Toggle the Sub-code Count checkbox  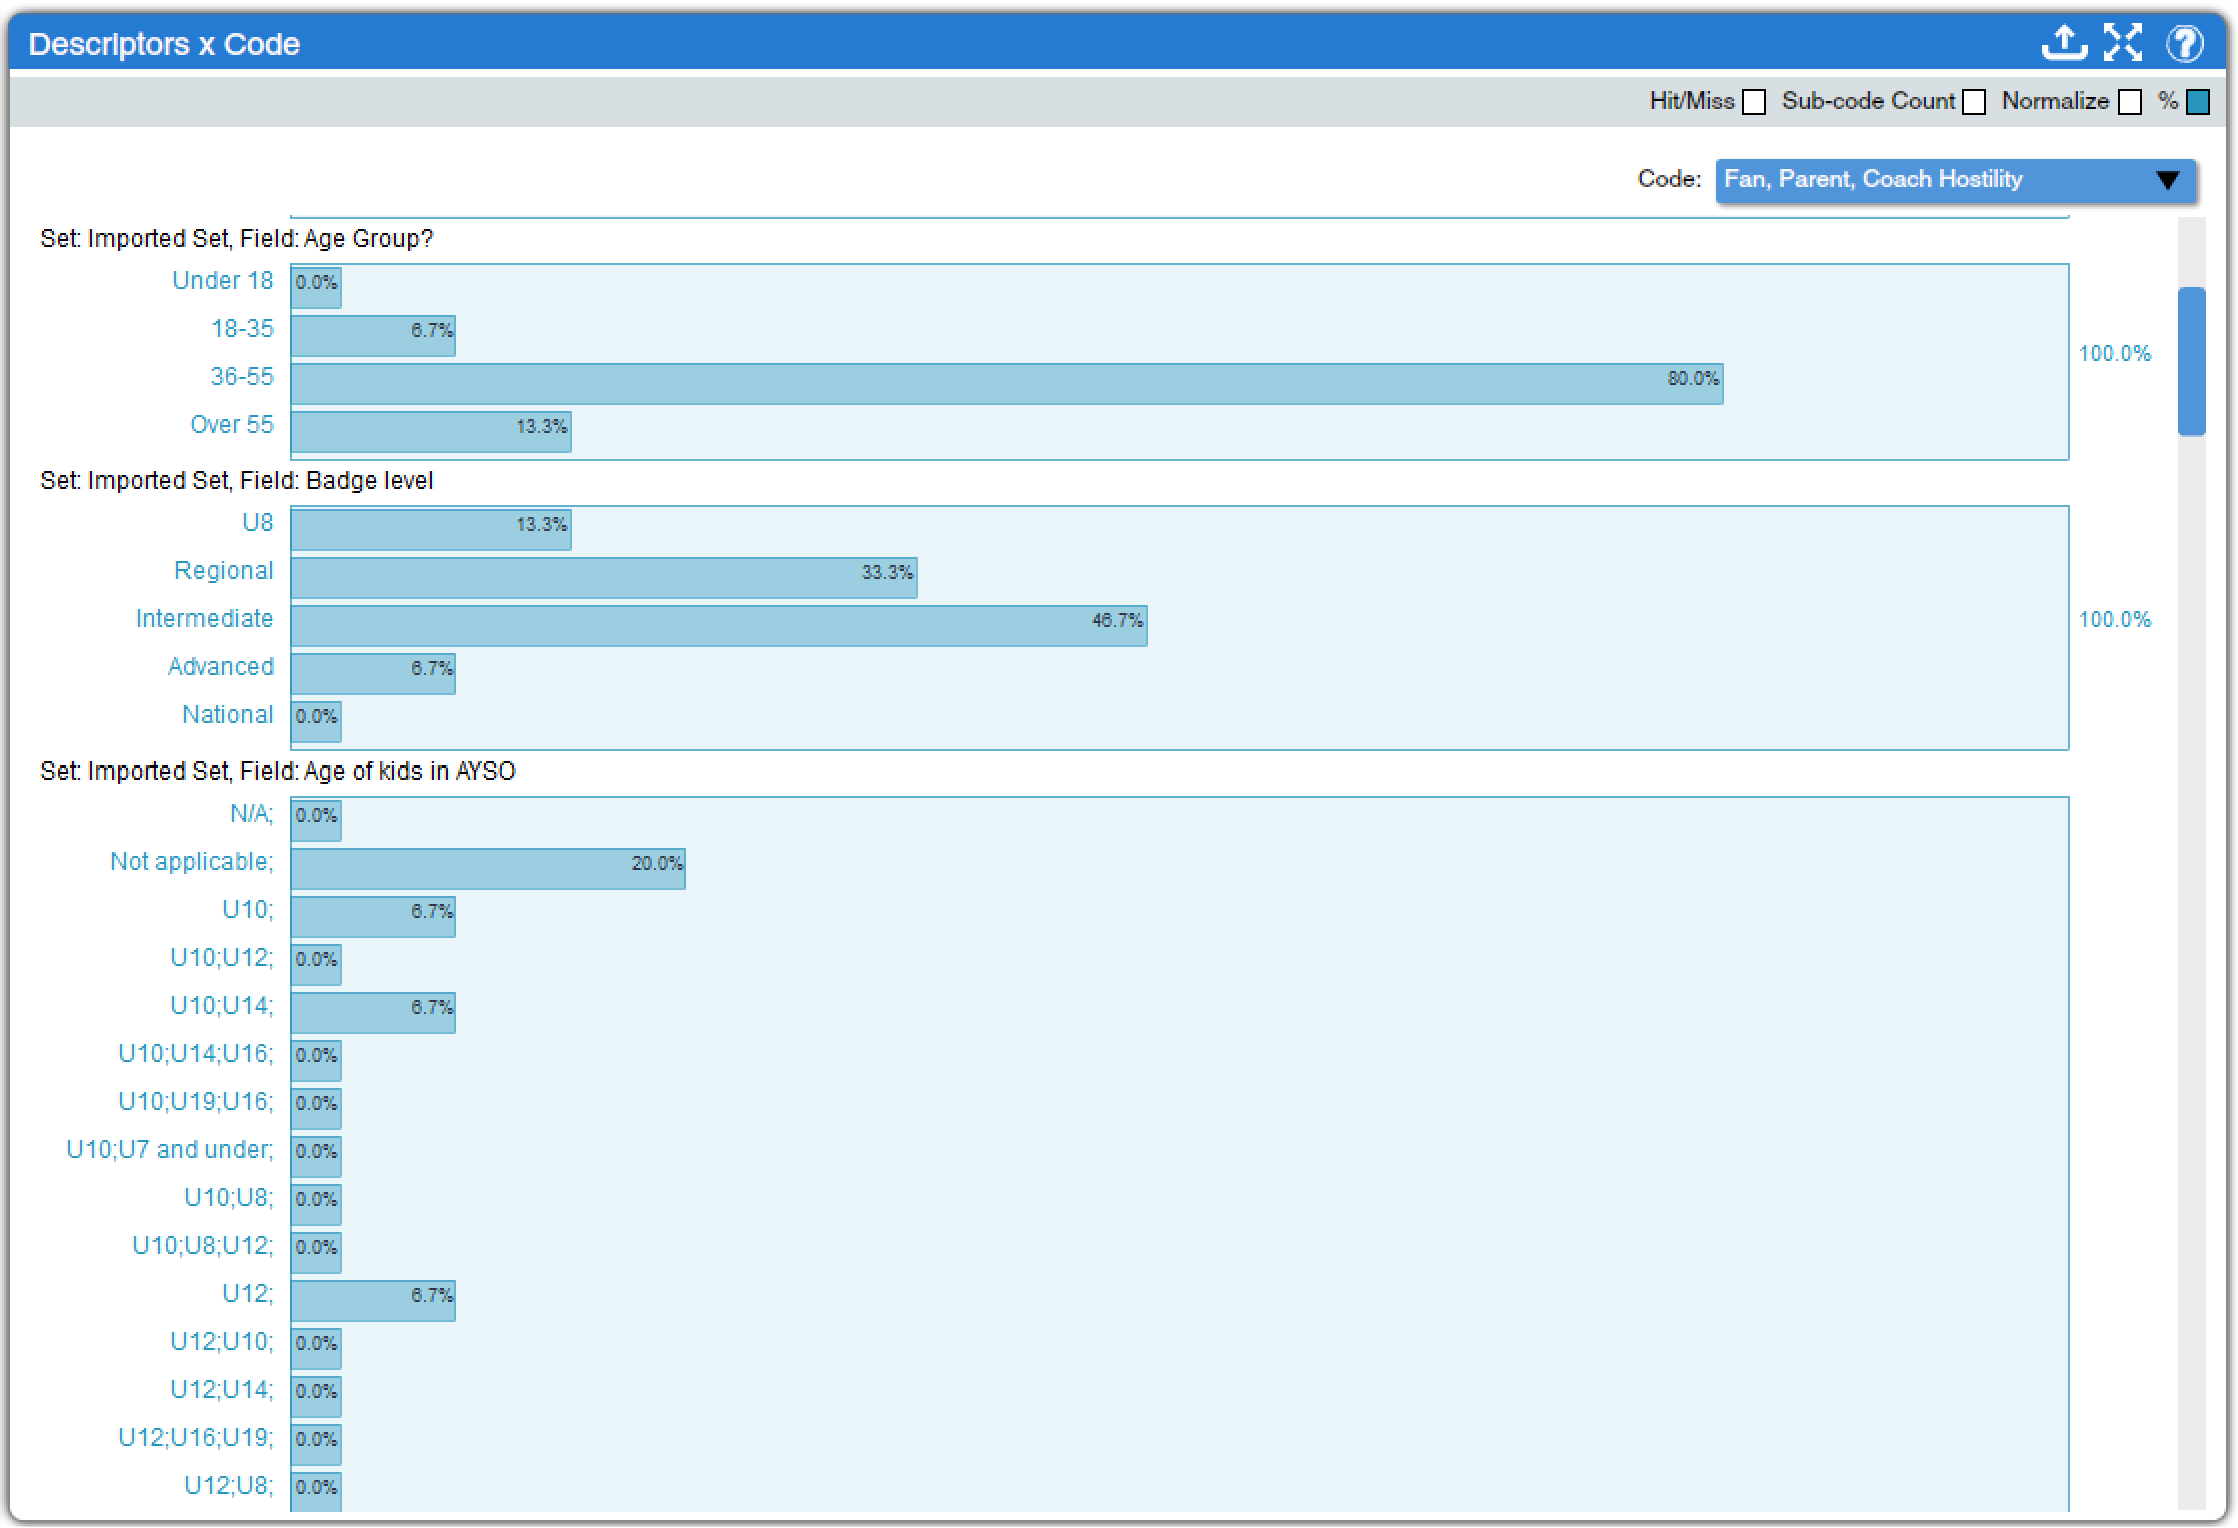click(1973, 102)
